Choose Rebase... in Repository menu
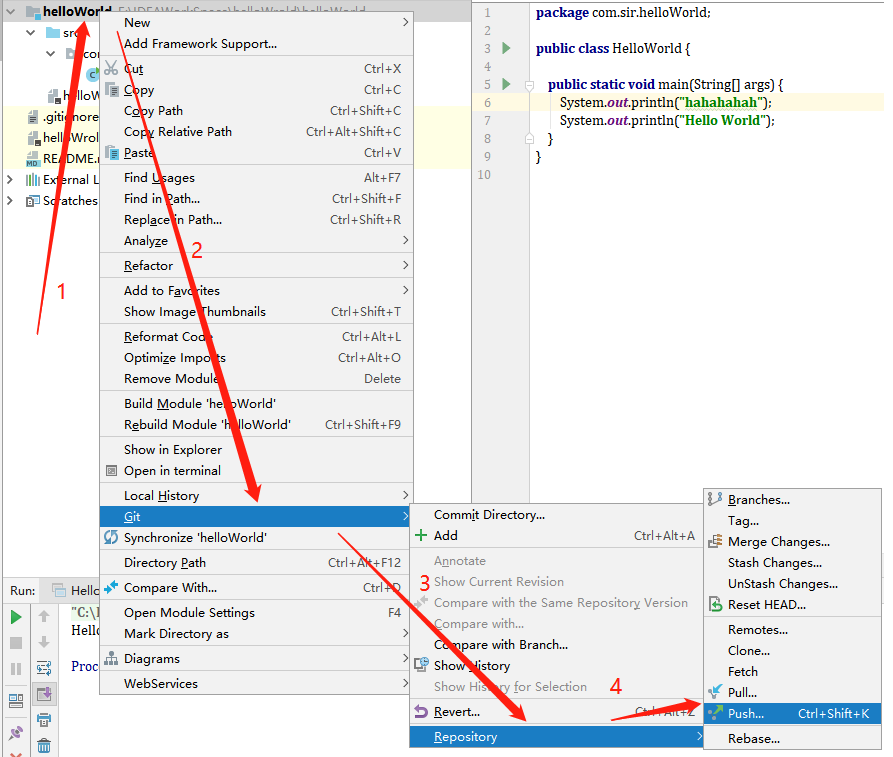Viewport: 893px width, 757px height. click(x=793, y=738)
